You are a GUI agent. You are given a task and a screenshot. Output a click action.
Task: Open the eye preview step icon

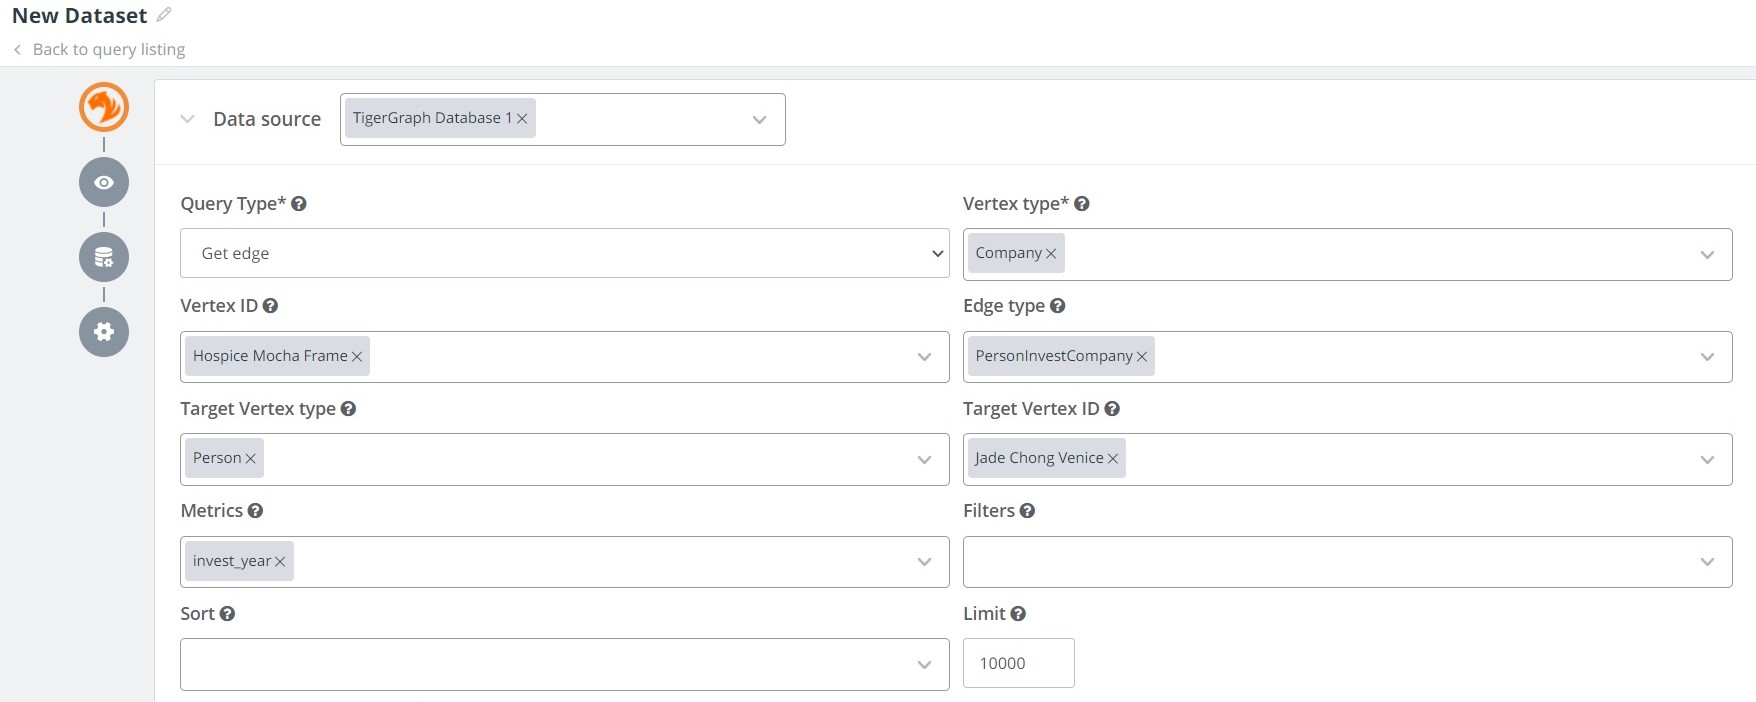coord(104,182)
